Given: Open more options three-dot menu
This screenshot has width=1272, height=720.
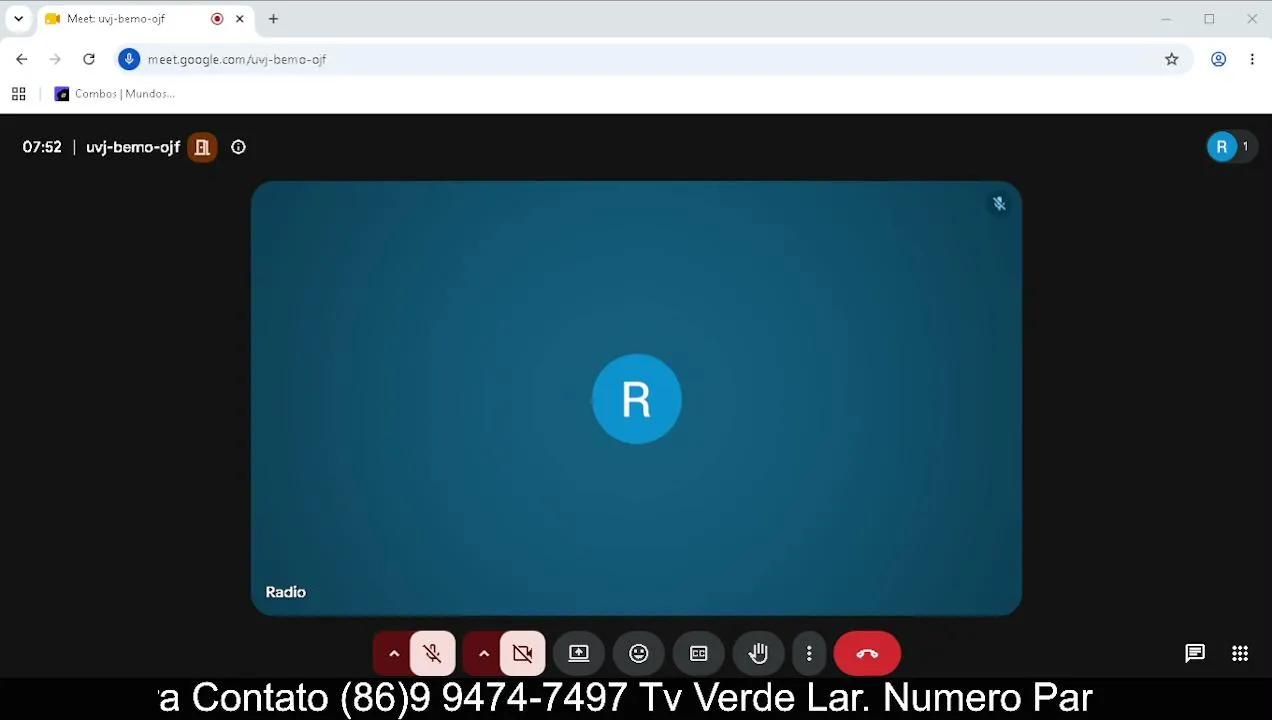Looking at the screenshot, I should pyautogui.click(x=809, y=654).
